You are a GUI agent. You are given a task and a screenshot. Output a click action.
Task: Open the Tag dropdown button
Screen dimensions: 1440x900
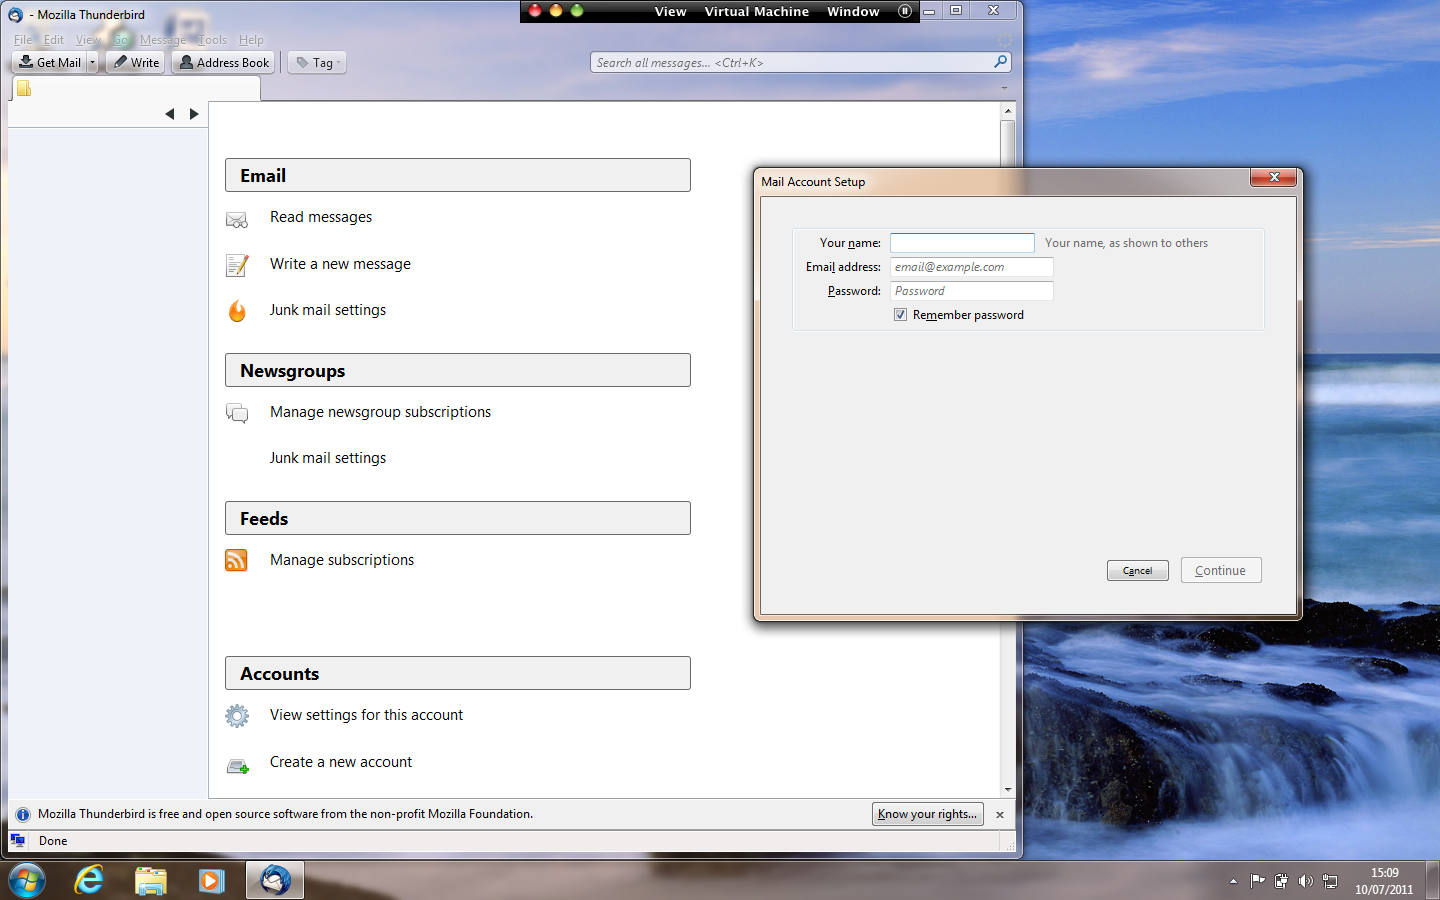pyautogui.click(x=317, y=63)
